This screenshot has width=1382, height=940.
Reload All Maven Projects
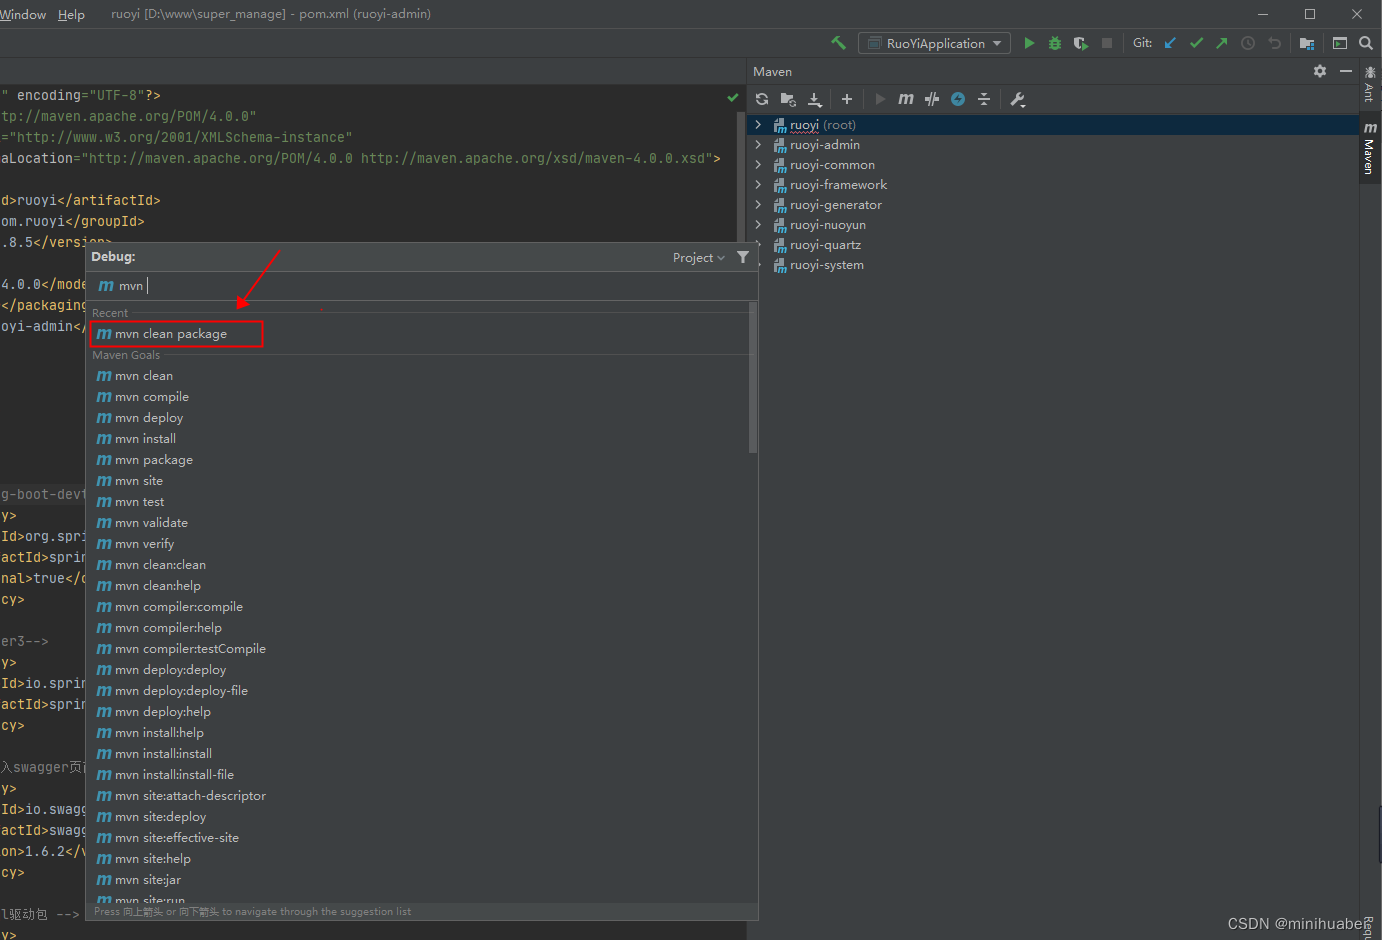(762, 99)
